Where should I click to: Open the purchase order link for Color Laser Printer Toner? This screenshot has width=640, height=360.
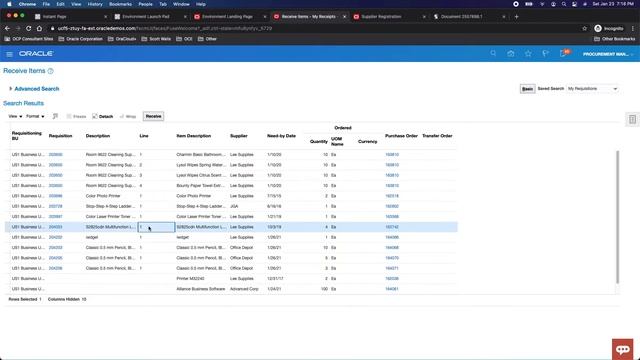pyautogui.click(x=392, y=216)
